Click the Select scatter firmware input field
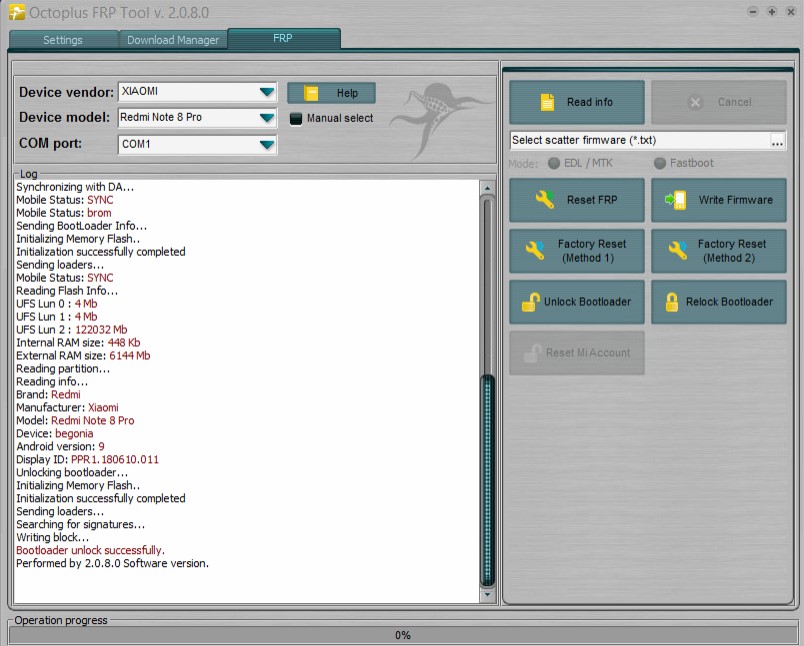 [x=640, y=140]
